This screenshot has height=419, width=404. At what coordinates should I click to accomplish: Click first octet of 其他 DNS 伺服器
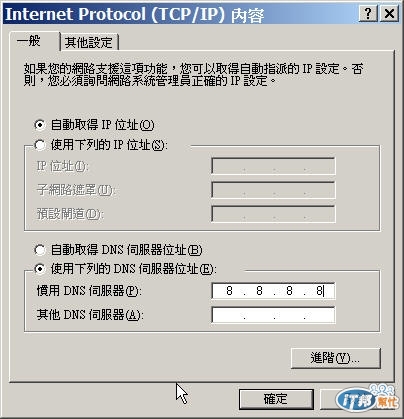pos(229,315)
